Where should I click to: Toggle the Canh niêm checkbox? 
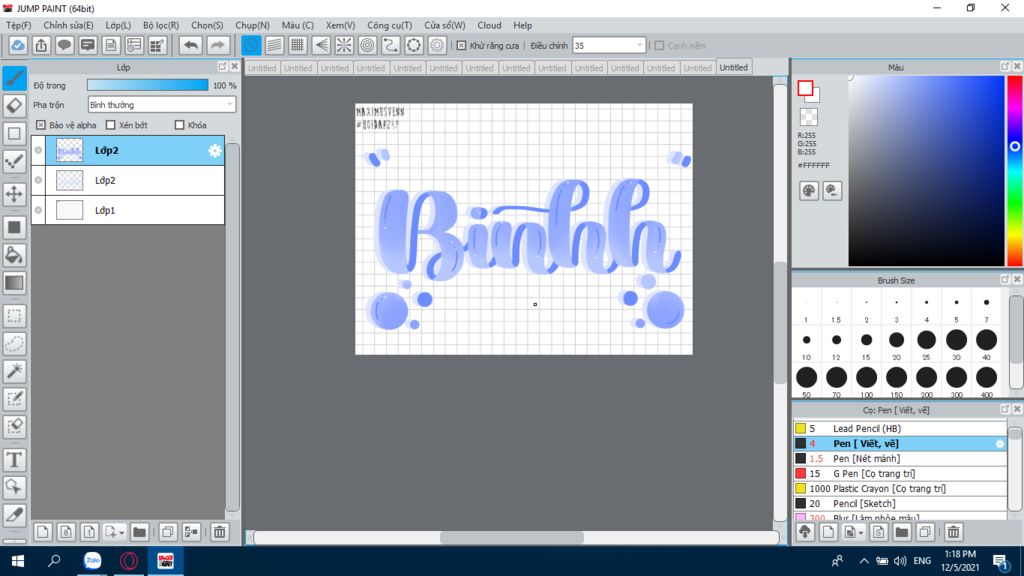pyautogui.click(x=660, y=46)
